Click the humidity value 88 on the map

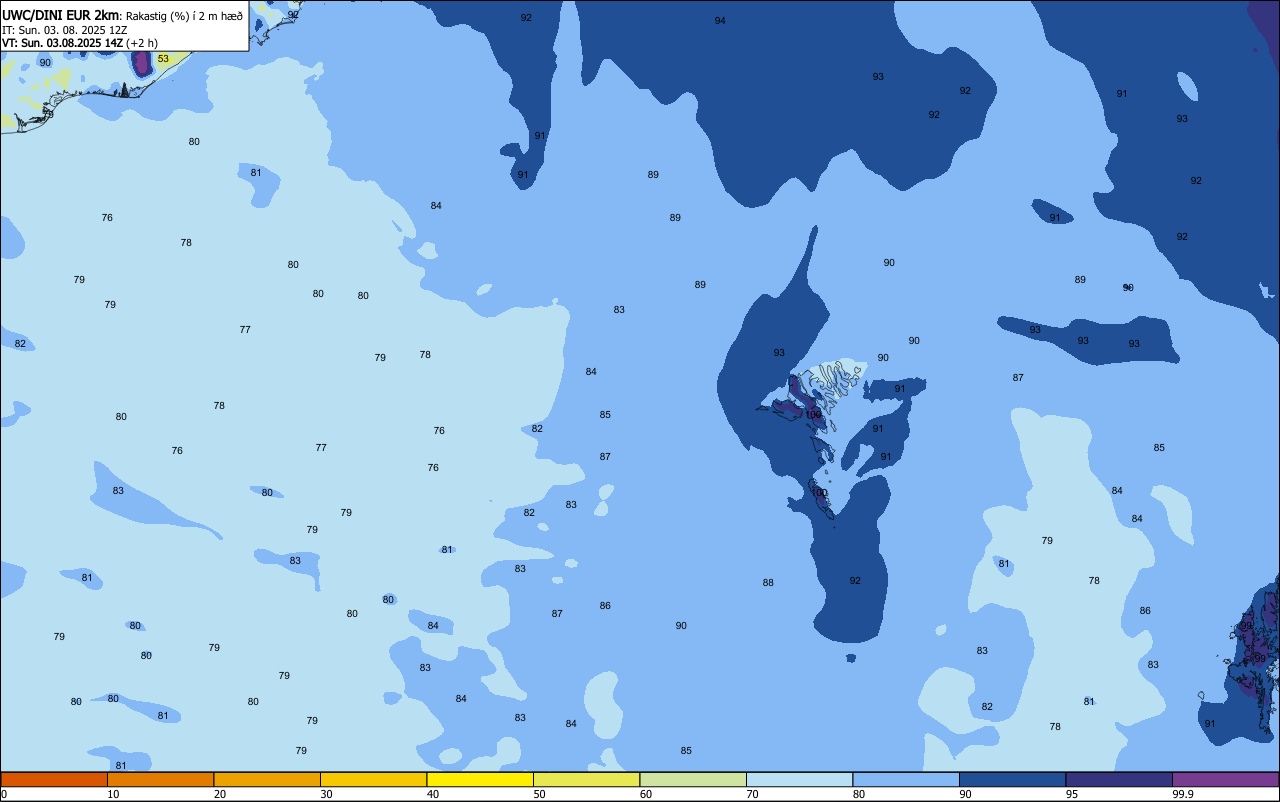[768, 583]
